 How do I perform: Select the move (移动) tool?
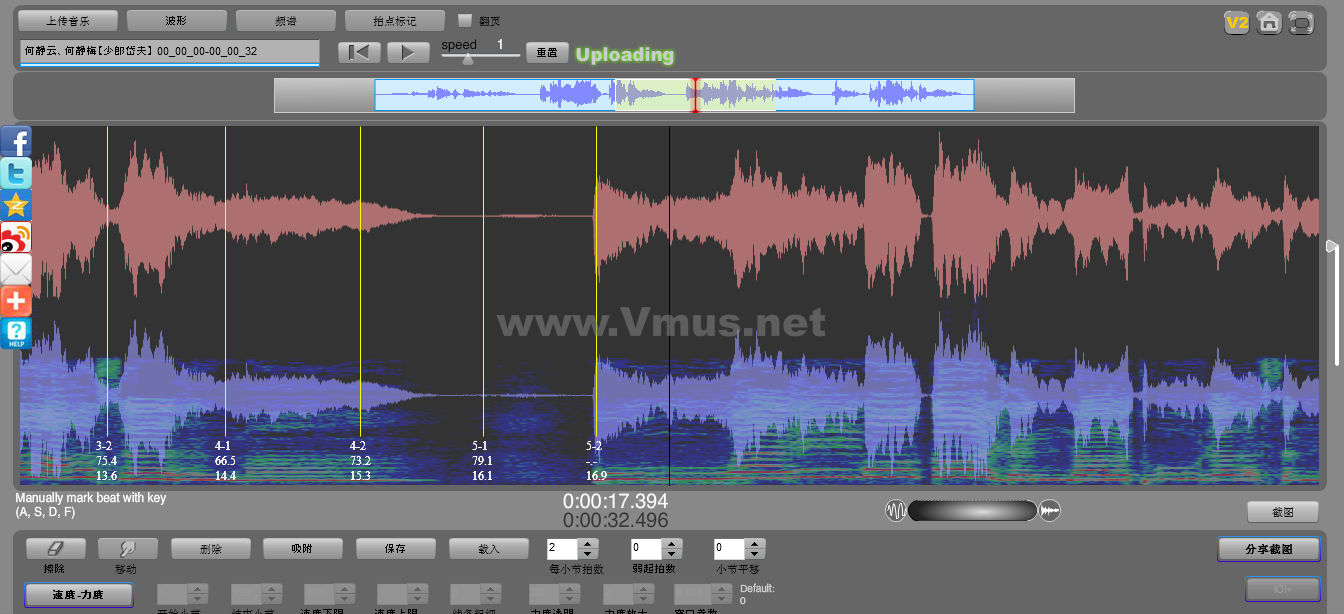(127, 548)
